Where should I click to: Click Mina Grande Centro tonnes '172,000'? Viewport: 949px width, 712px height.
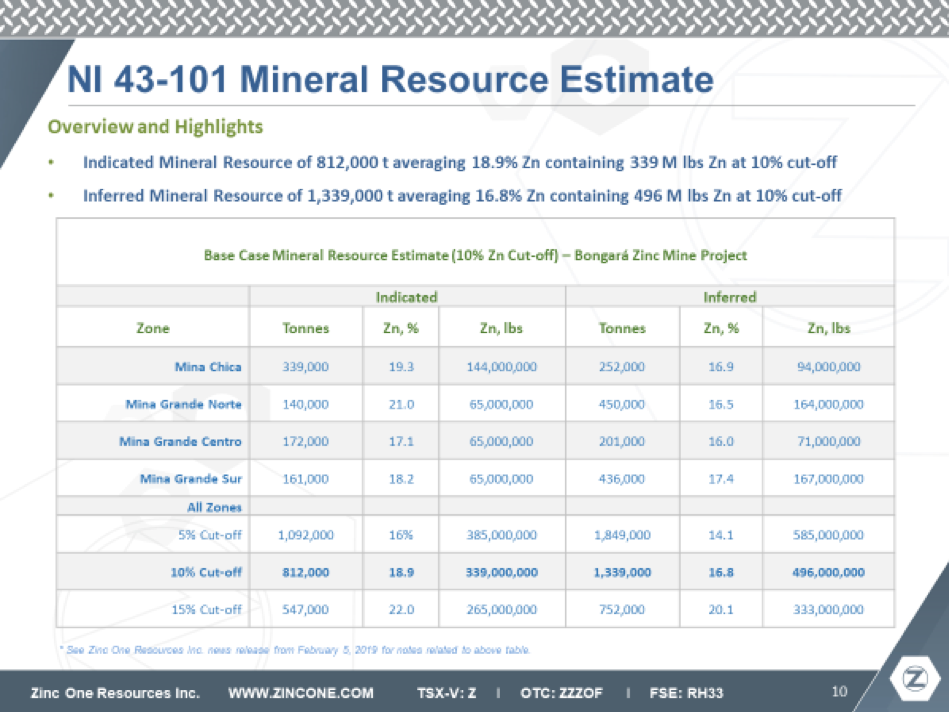[306, 442]
